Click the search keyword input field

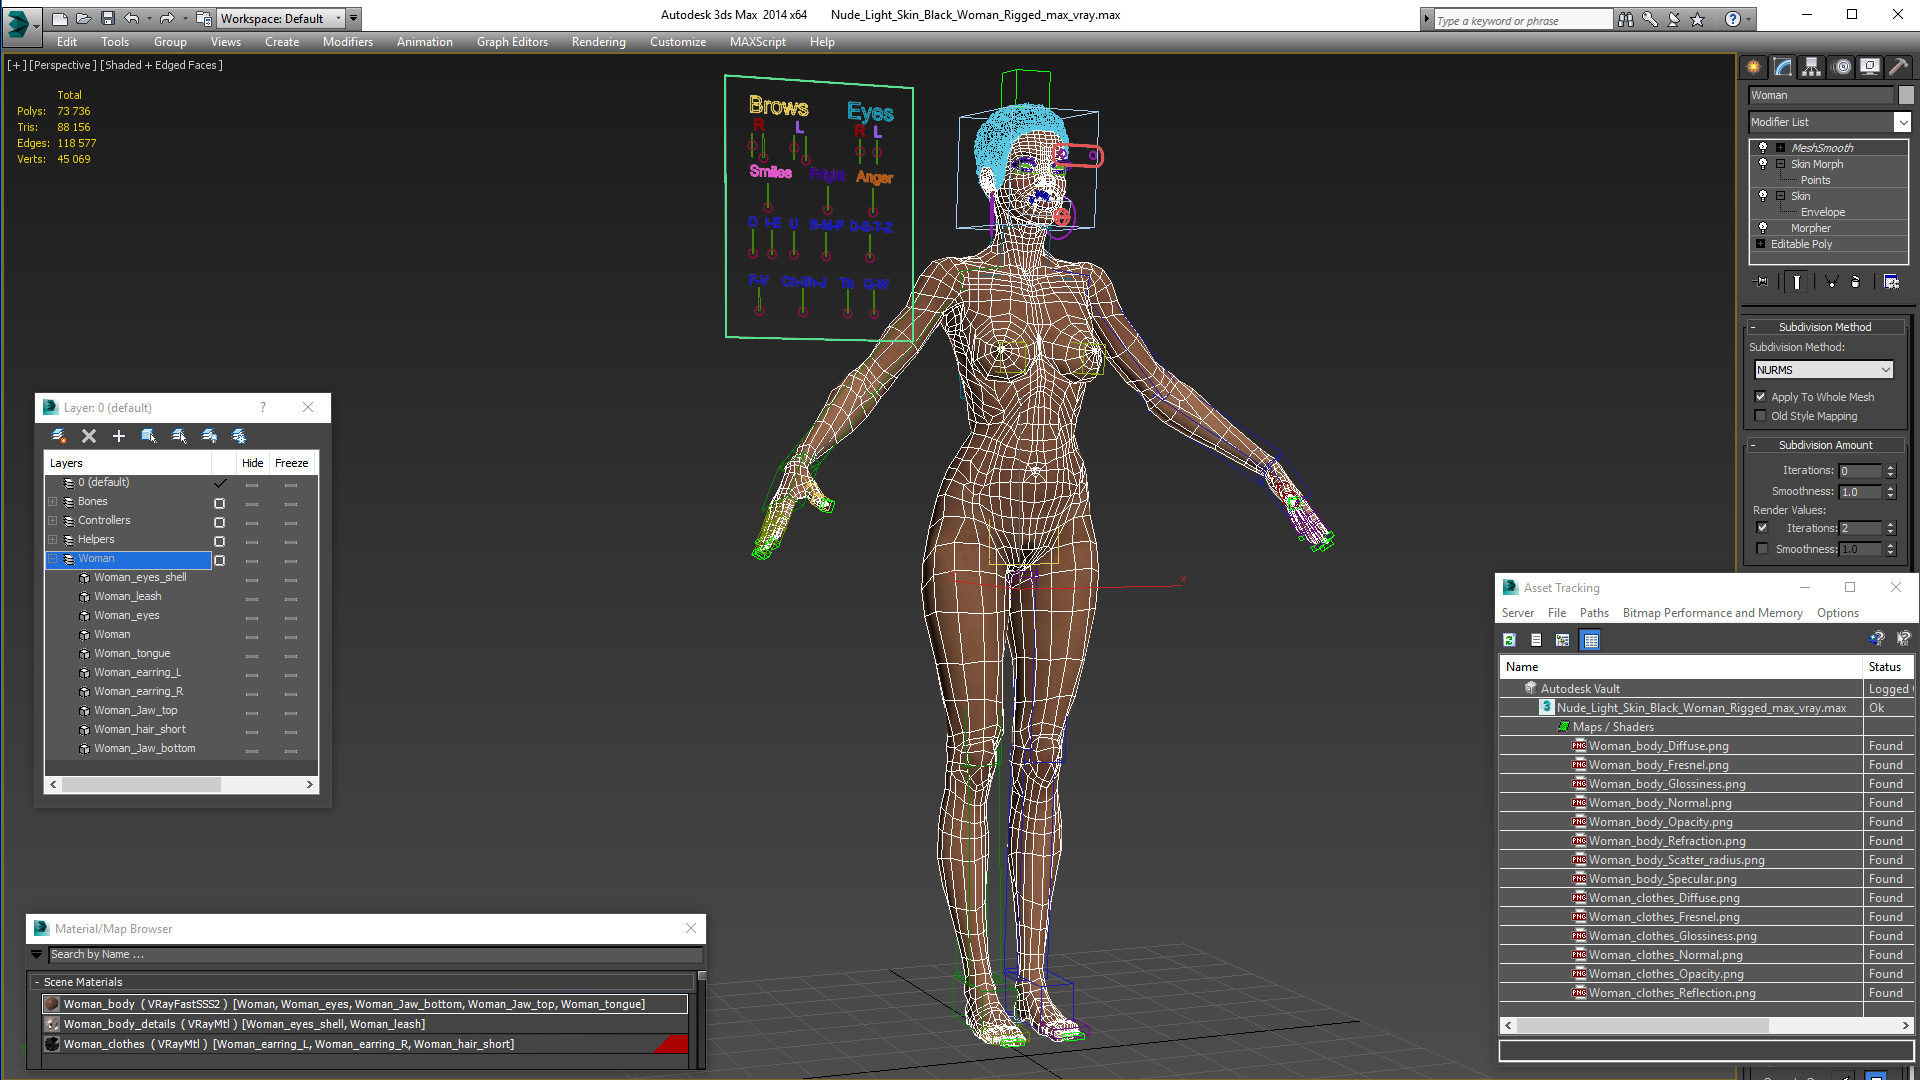click(1523, 20)
